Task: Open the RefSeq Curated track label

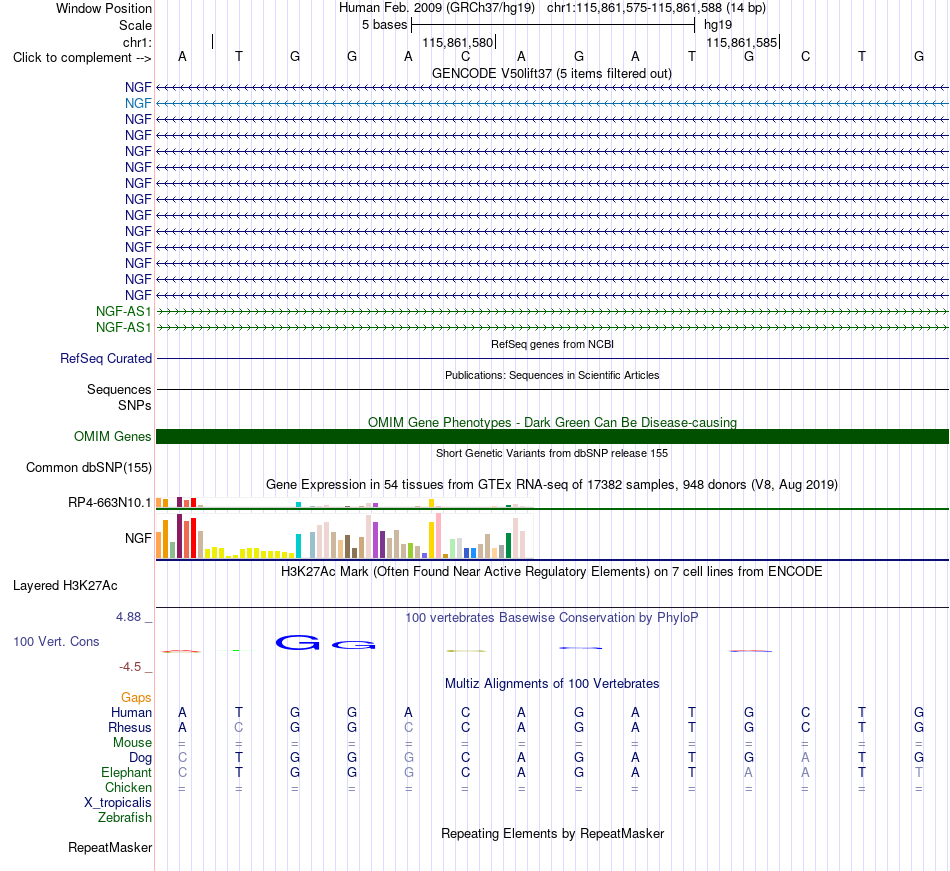Action: 106,359
